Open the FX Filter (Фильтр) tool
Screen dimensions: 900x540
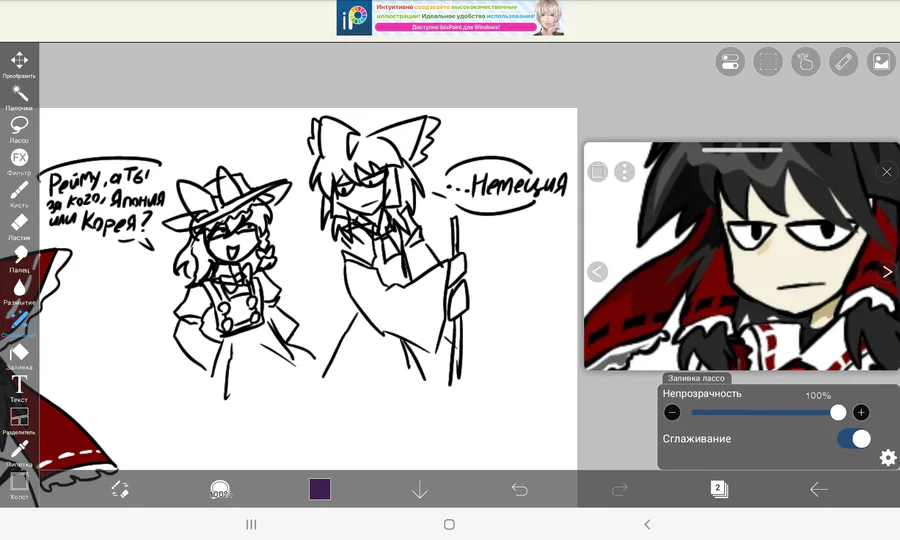[x=19, y=162]
